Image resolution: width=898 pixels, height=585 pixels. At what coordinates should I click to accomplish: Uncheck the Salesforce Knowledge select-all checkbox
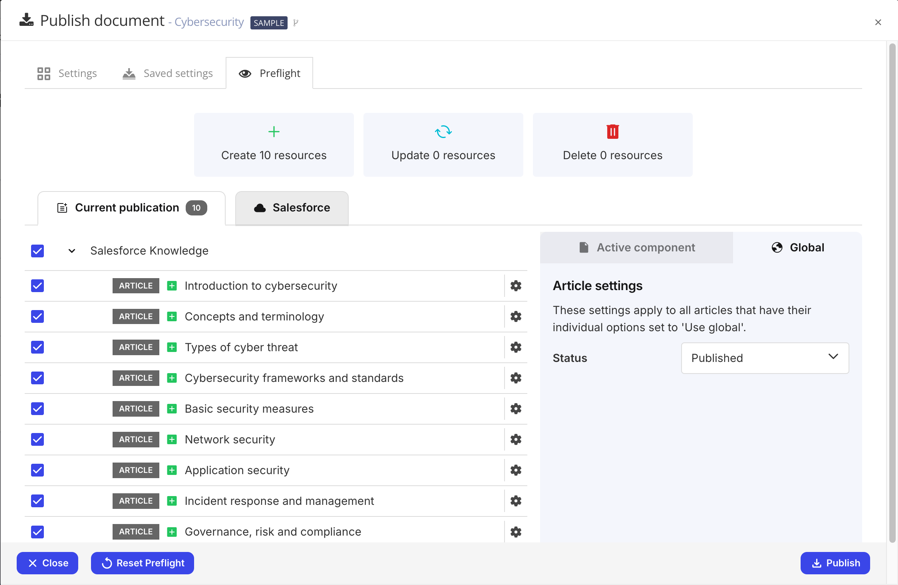point(37,251)
